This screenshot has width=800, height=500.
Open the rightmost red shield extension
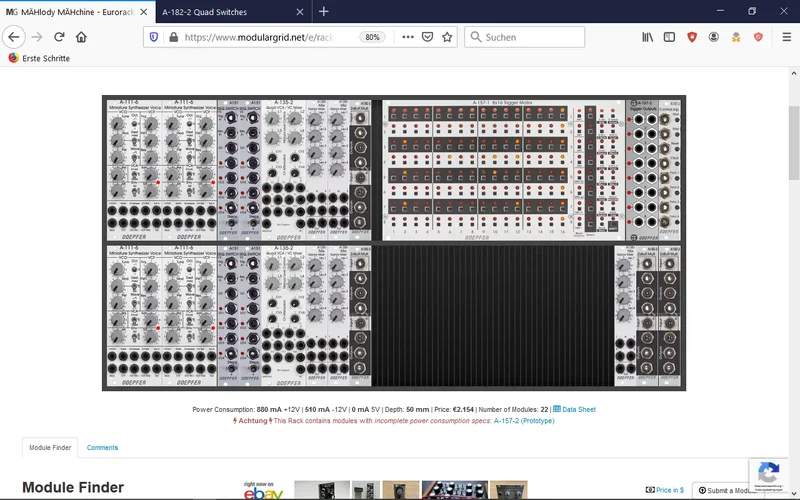click(758, 37)
